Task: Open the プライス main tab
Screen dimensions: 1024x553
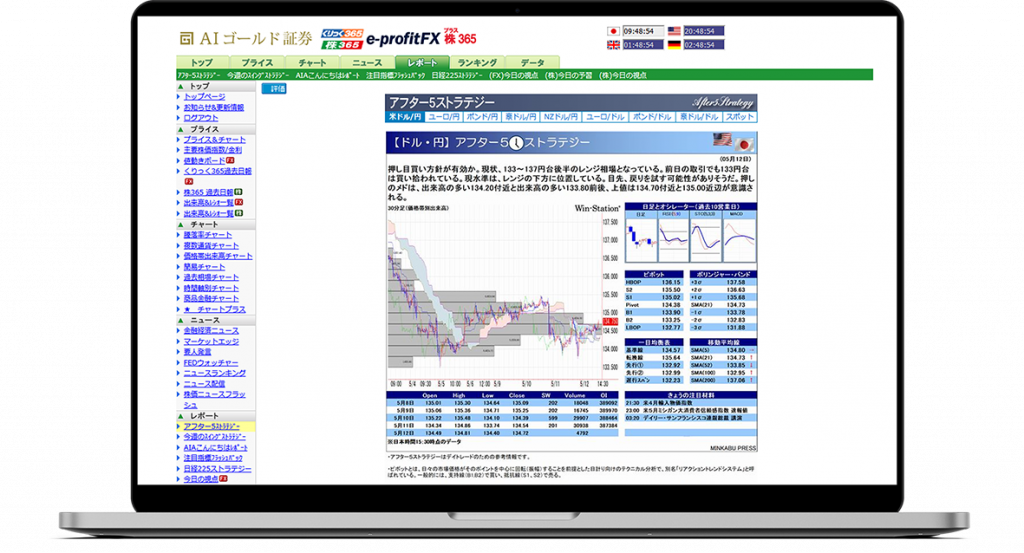Action: (x=257, y=63)
